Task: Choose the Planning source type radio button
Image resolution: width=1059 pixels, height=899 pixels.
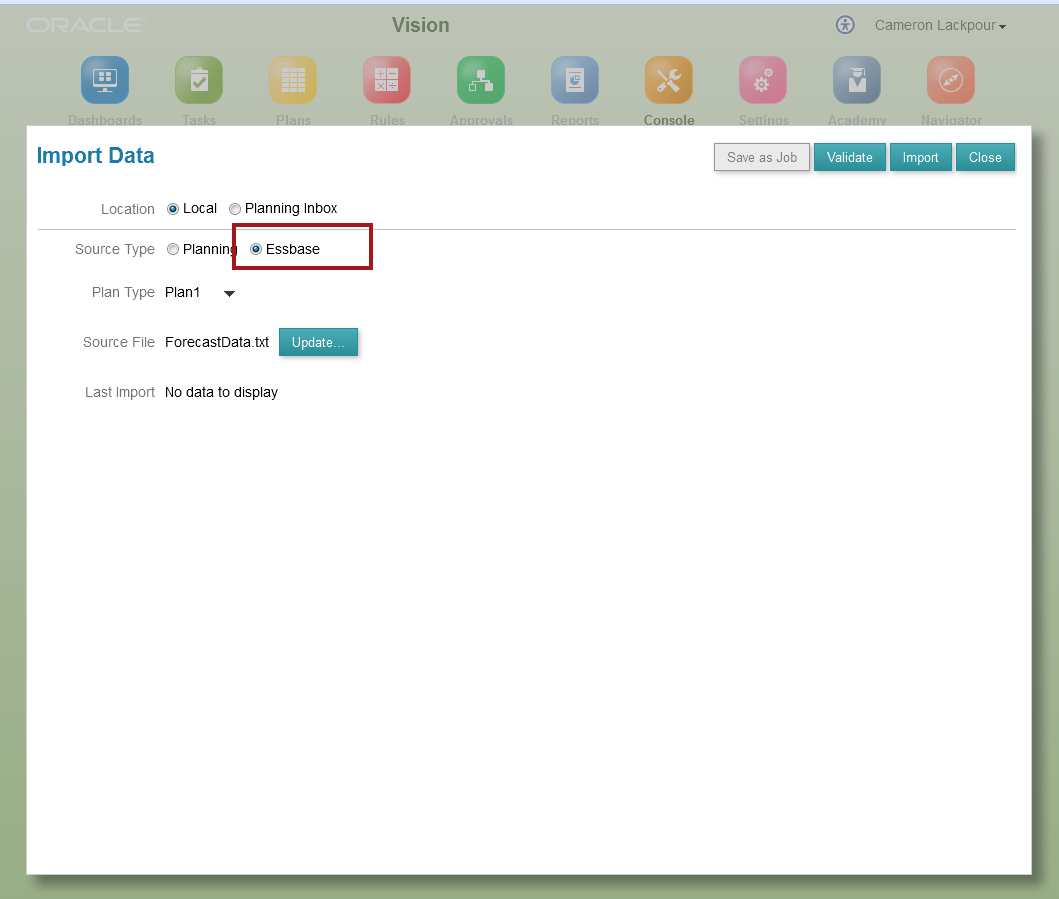Action: [173, 249]
